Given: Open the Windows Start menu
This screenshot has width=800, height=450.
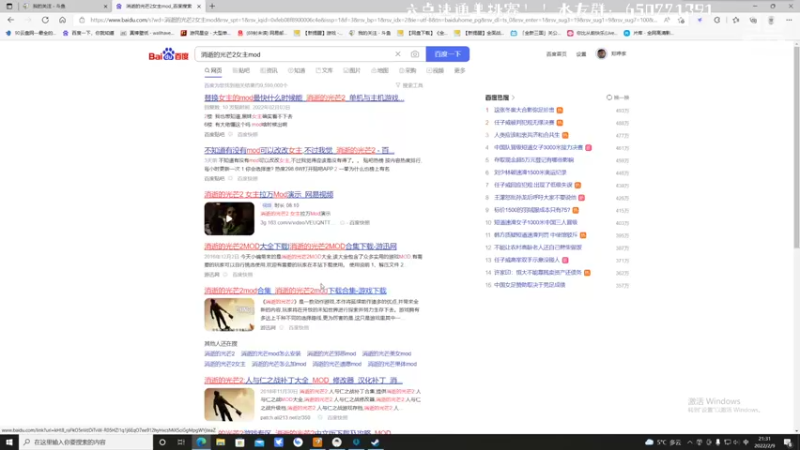Looking at the screenshot, I should point(9,442).
